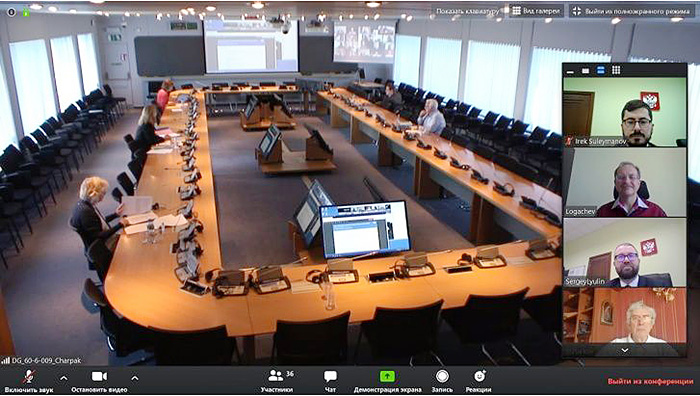Image resolution: width=700 pixels, height=396 pixels.
Task: Click Выйти из конференции to leave
Action: point(650,381)
